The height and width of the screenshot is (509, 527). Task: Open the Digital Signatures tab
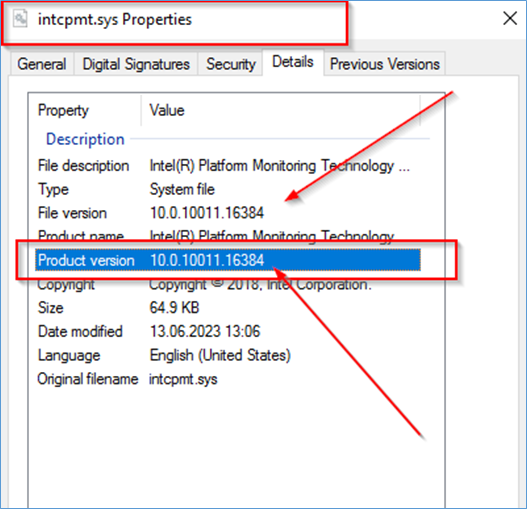pyautogui.click(x=136, y=64)
